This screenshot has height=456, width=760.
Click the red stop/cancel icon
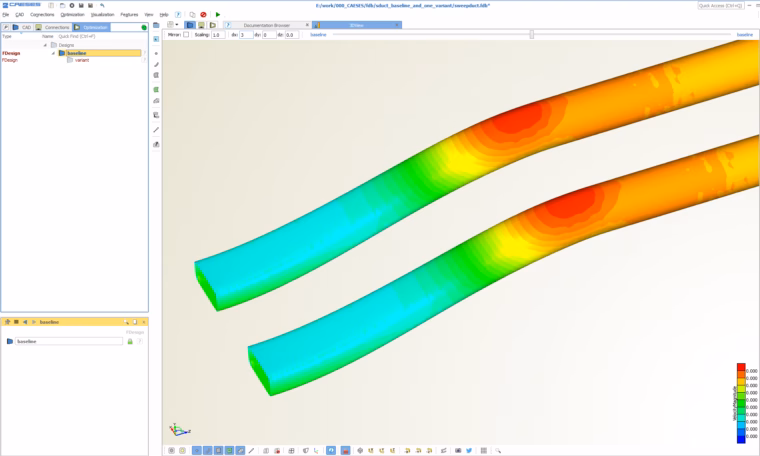[x=204, y=15]
